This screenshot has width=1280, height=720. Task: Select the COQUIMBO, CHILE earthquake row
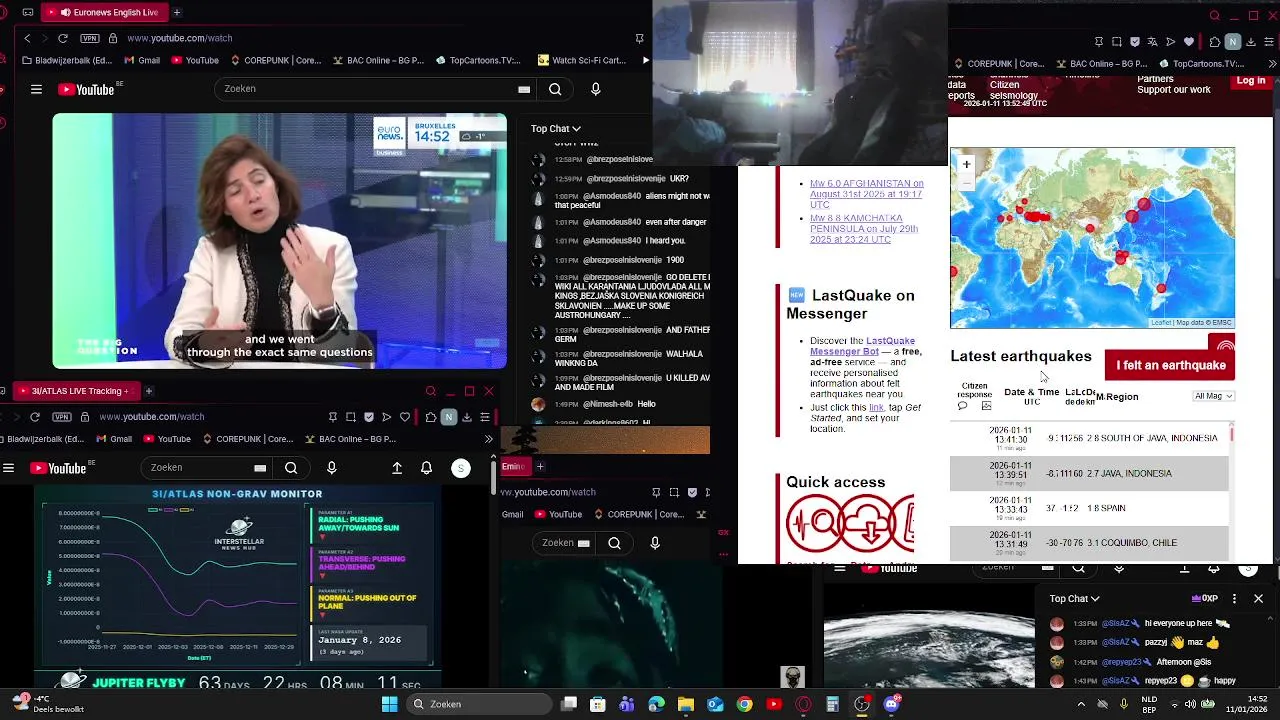[1089, 543]
